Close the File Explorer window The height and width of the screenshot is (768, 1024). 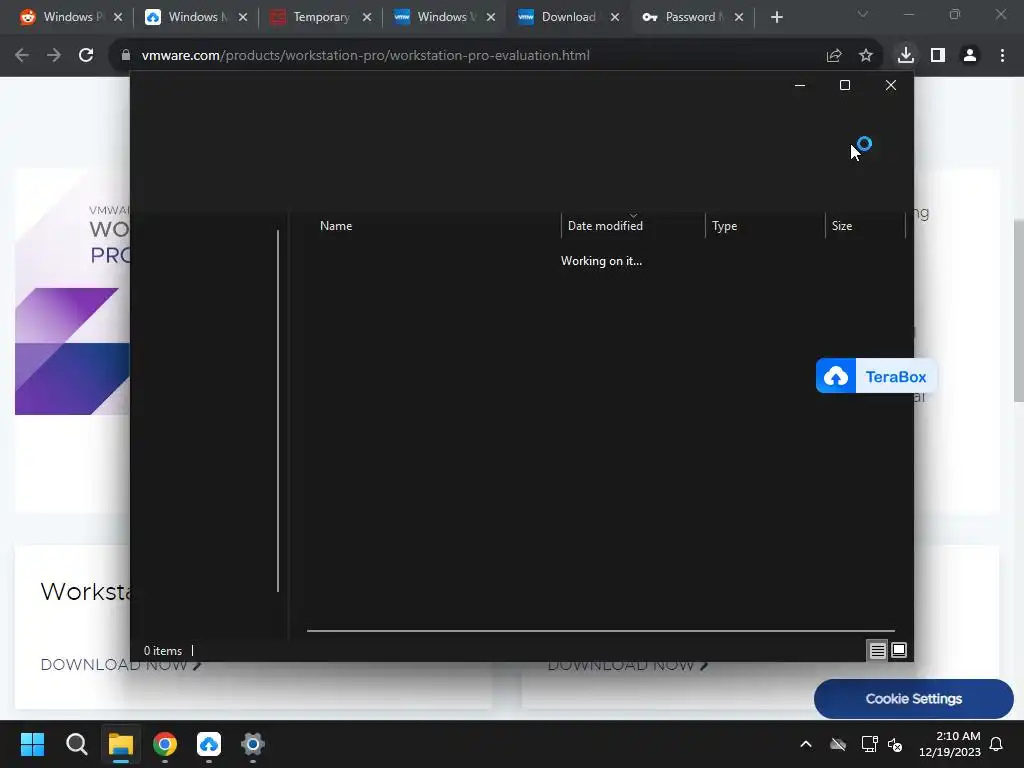[890, 86]
